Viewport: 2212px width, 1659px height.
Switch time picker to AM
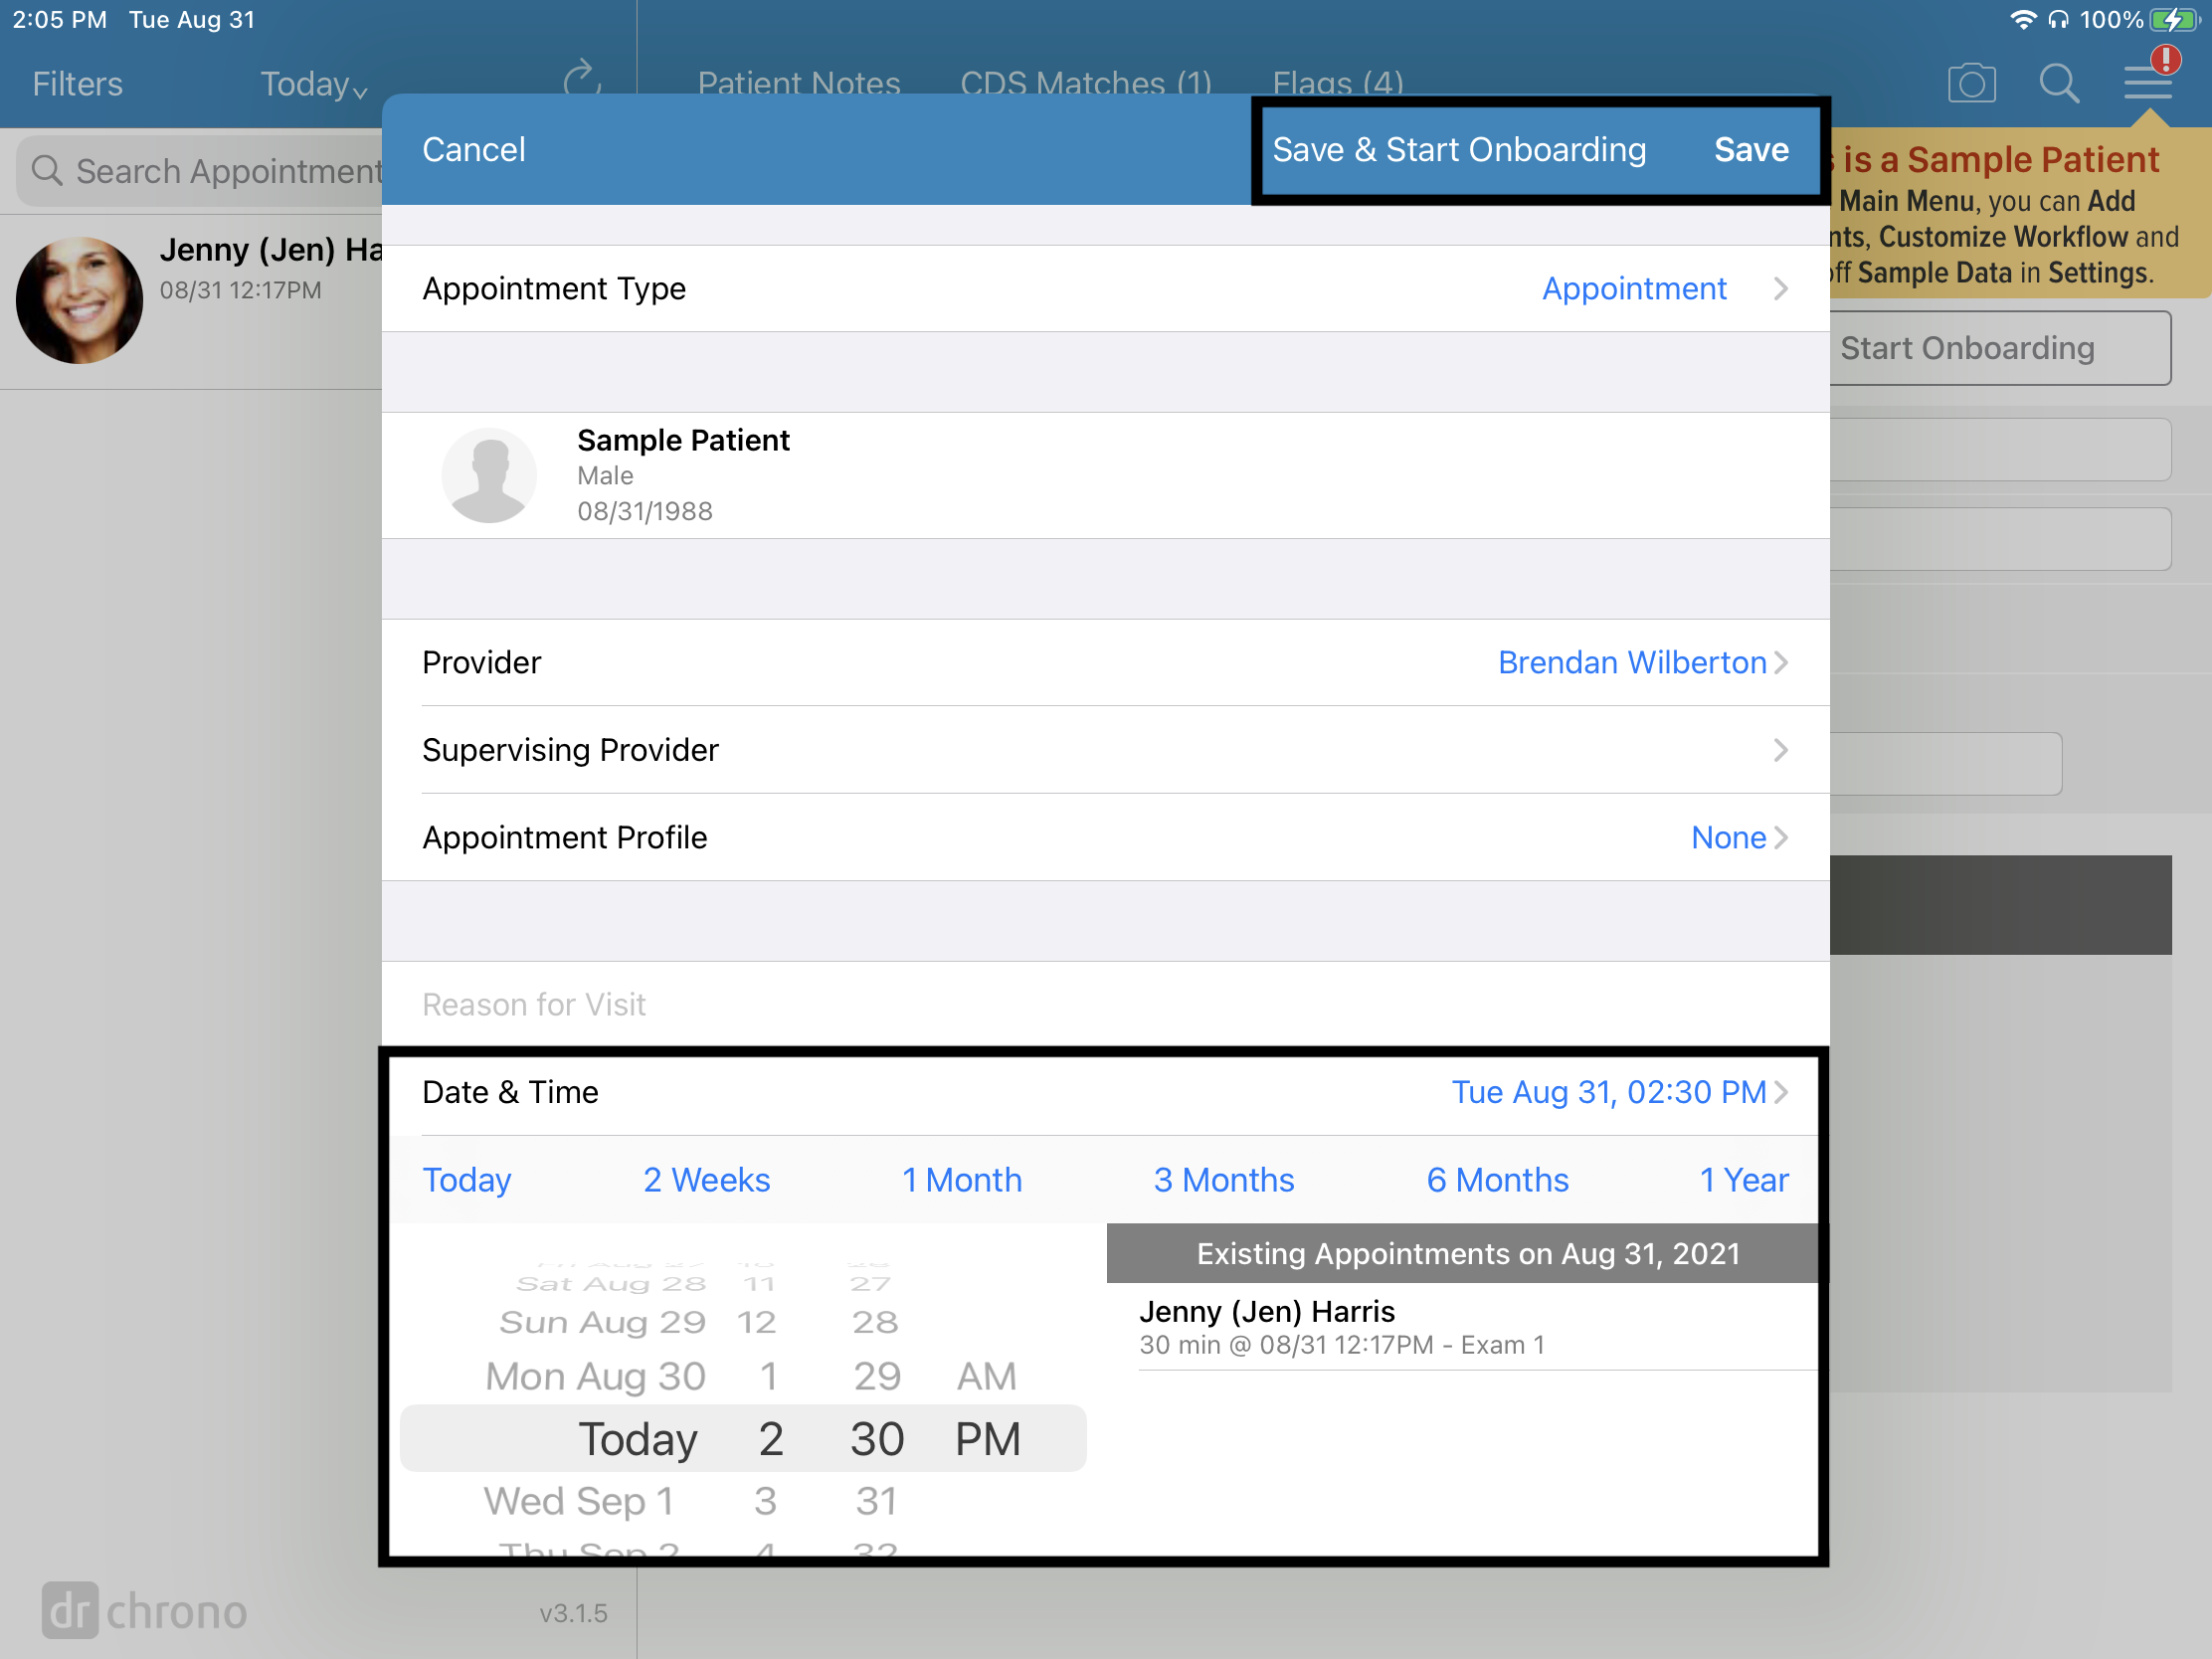[986, 1376]
